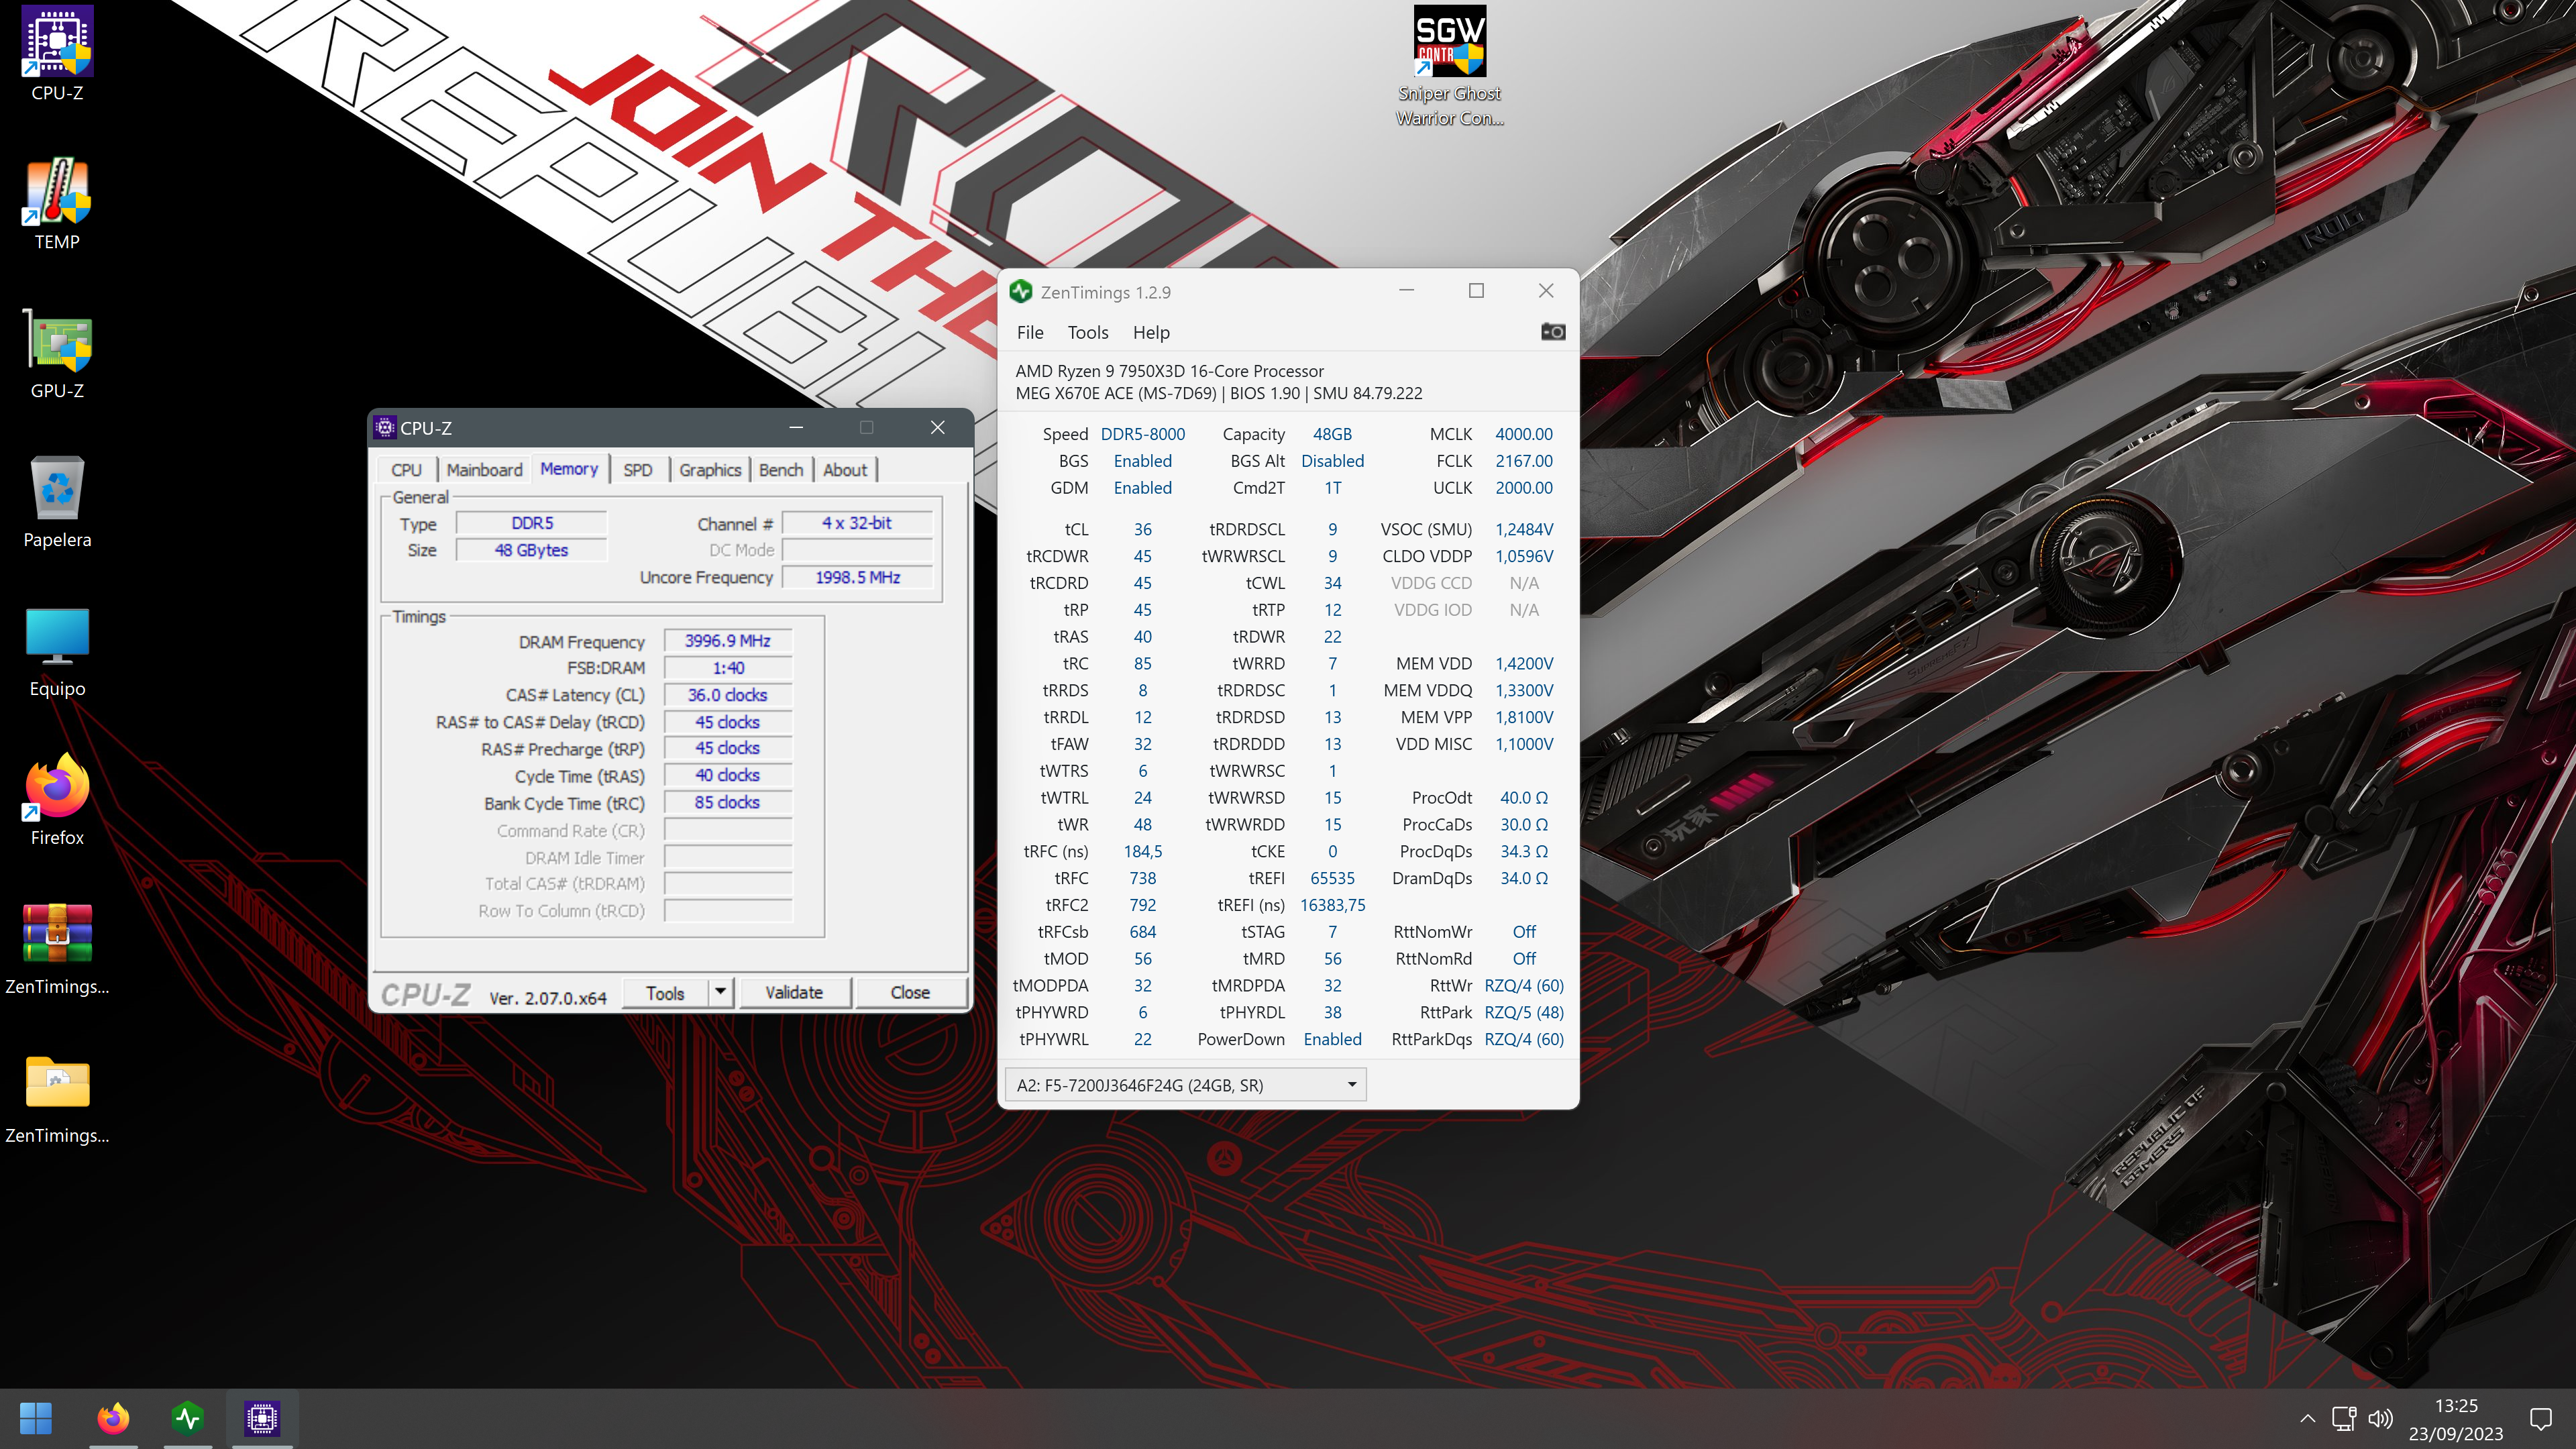Switch to the Graphics tab
2576x1449 pixels.
pyautogui.click(x=710, y=470)
